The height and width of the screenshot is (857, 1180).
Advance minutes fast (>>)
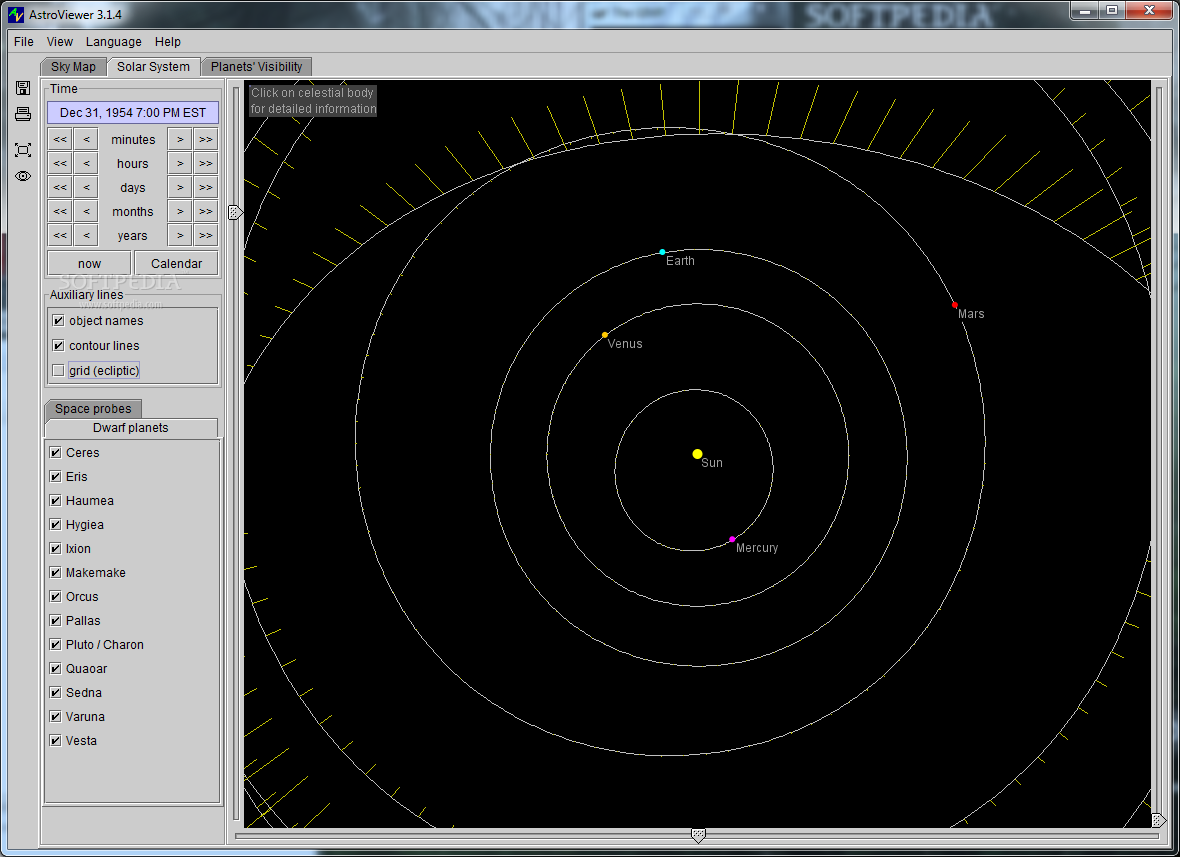206,139
